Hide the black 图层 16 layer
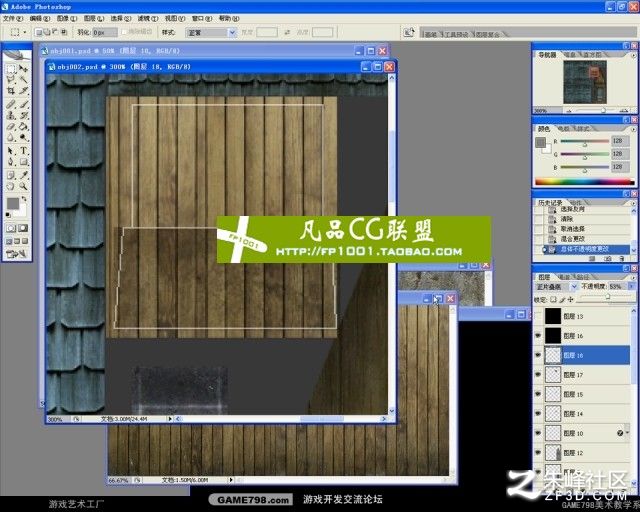Viewport: 640px width, 512px height. [x=538, y=336]
